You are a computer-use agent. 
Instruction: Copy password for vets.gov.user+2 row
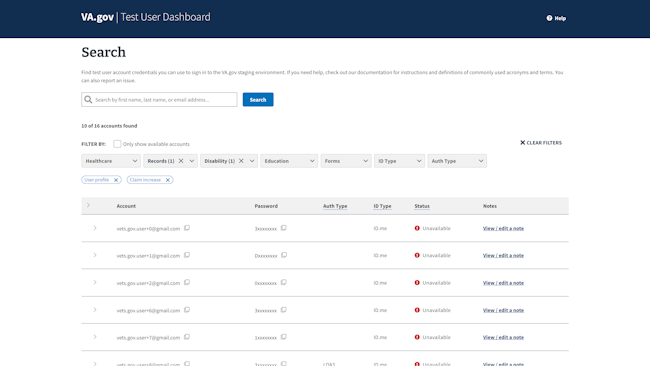coord(284,282)
